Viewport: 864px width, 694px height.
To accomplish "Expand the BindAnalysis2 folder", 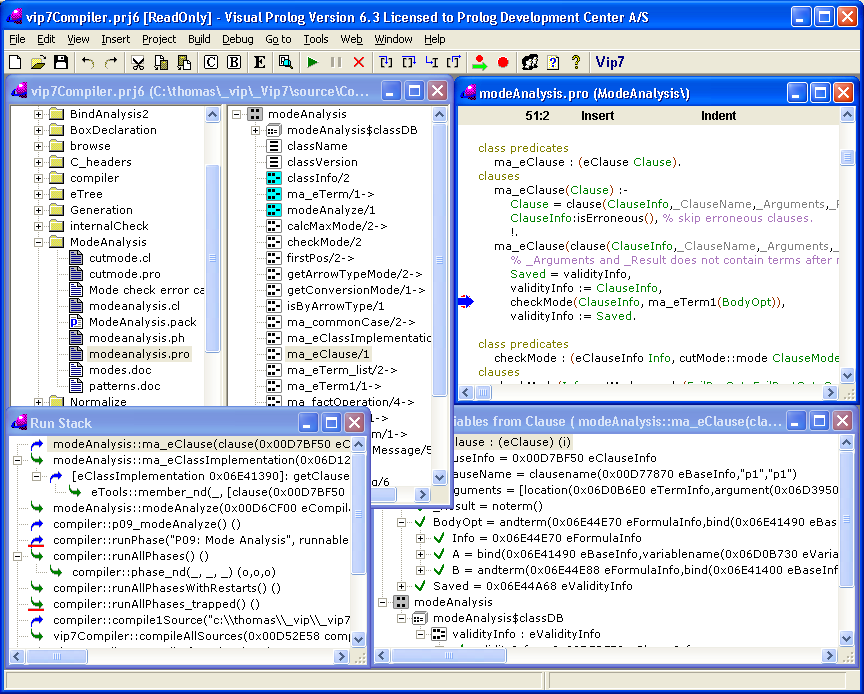I will 38,115.
